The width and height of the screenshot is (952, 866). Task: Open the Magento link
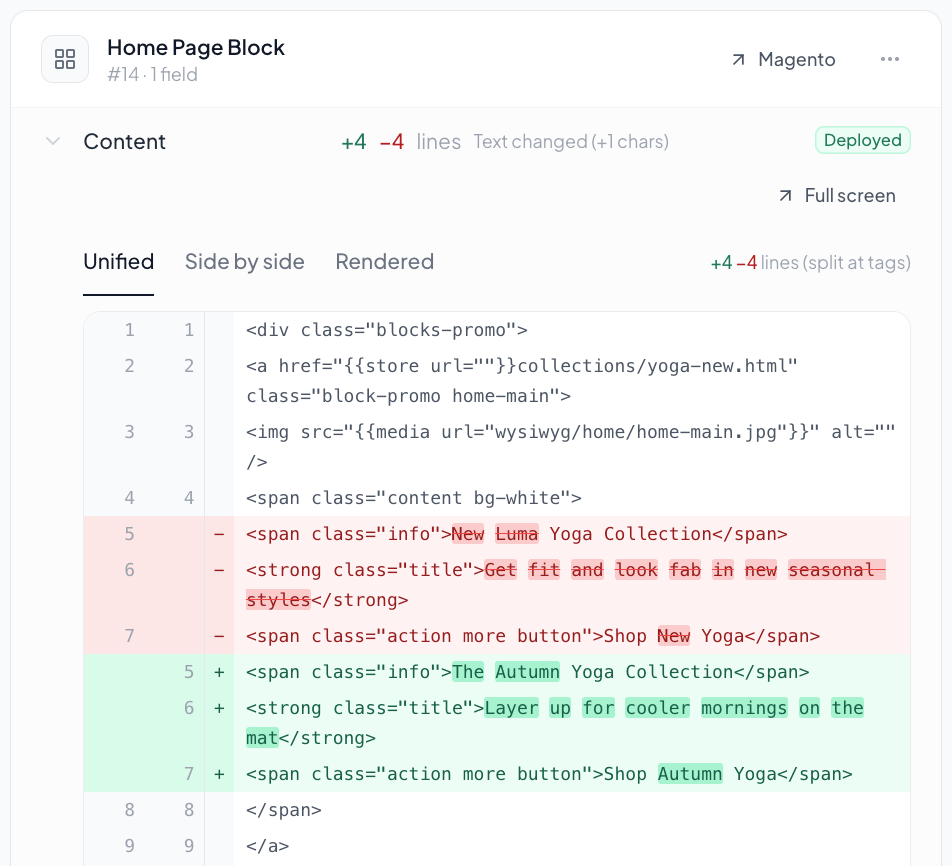pos(783,60)
